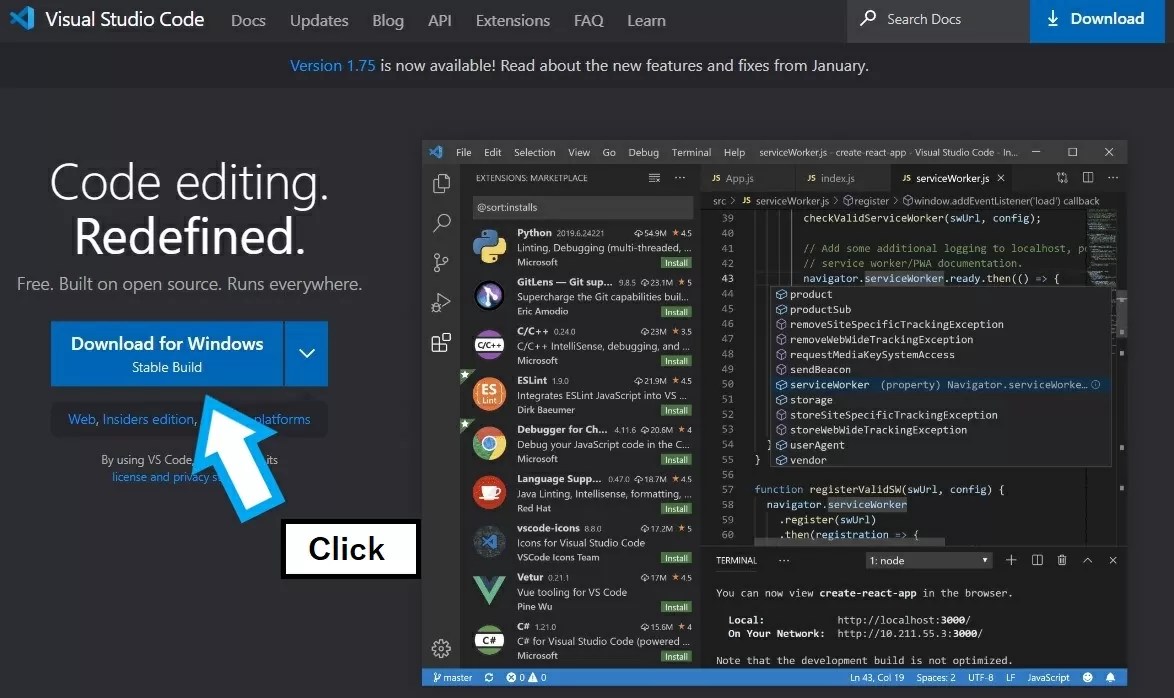Viewport: 1174px width, 698px height.
Task: Open the Search view in the activity bar
Action: click(441, 222)
